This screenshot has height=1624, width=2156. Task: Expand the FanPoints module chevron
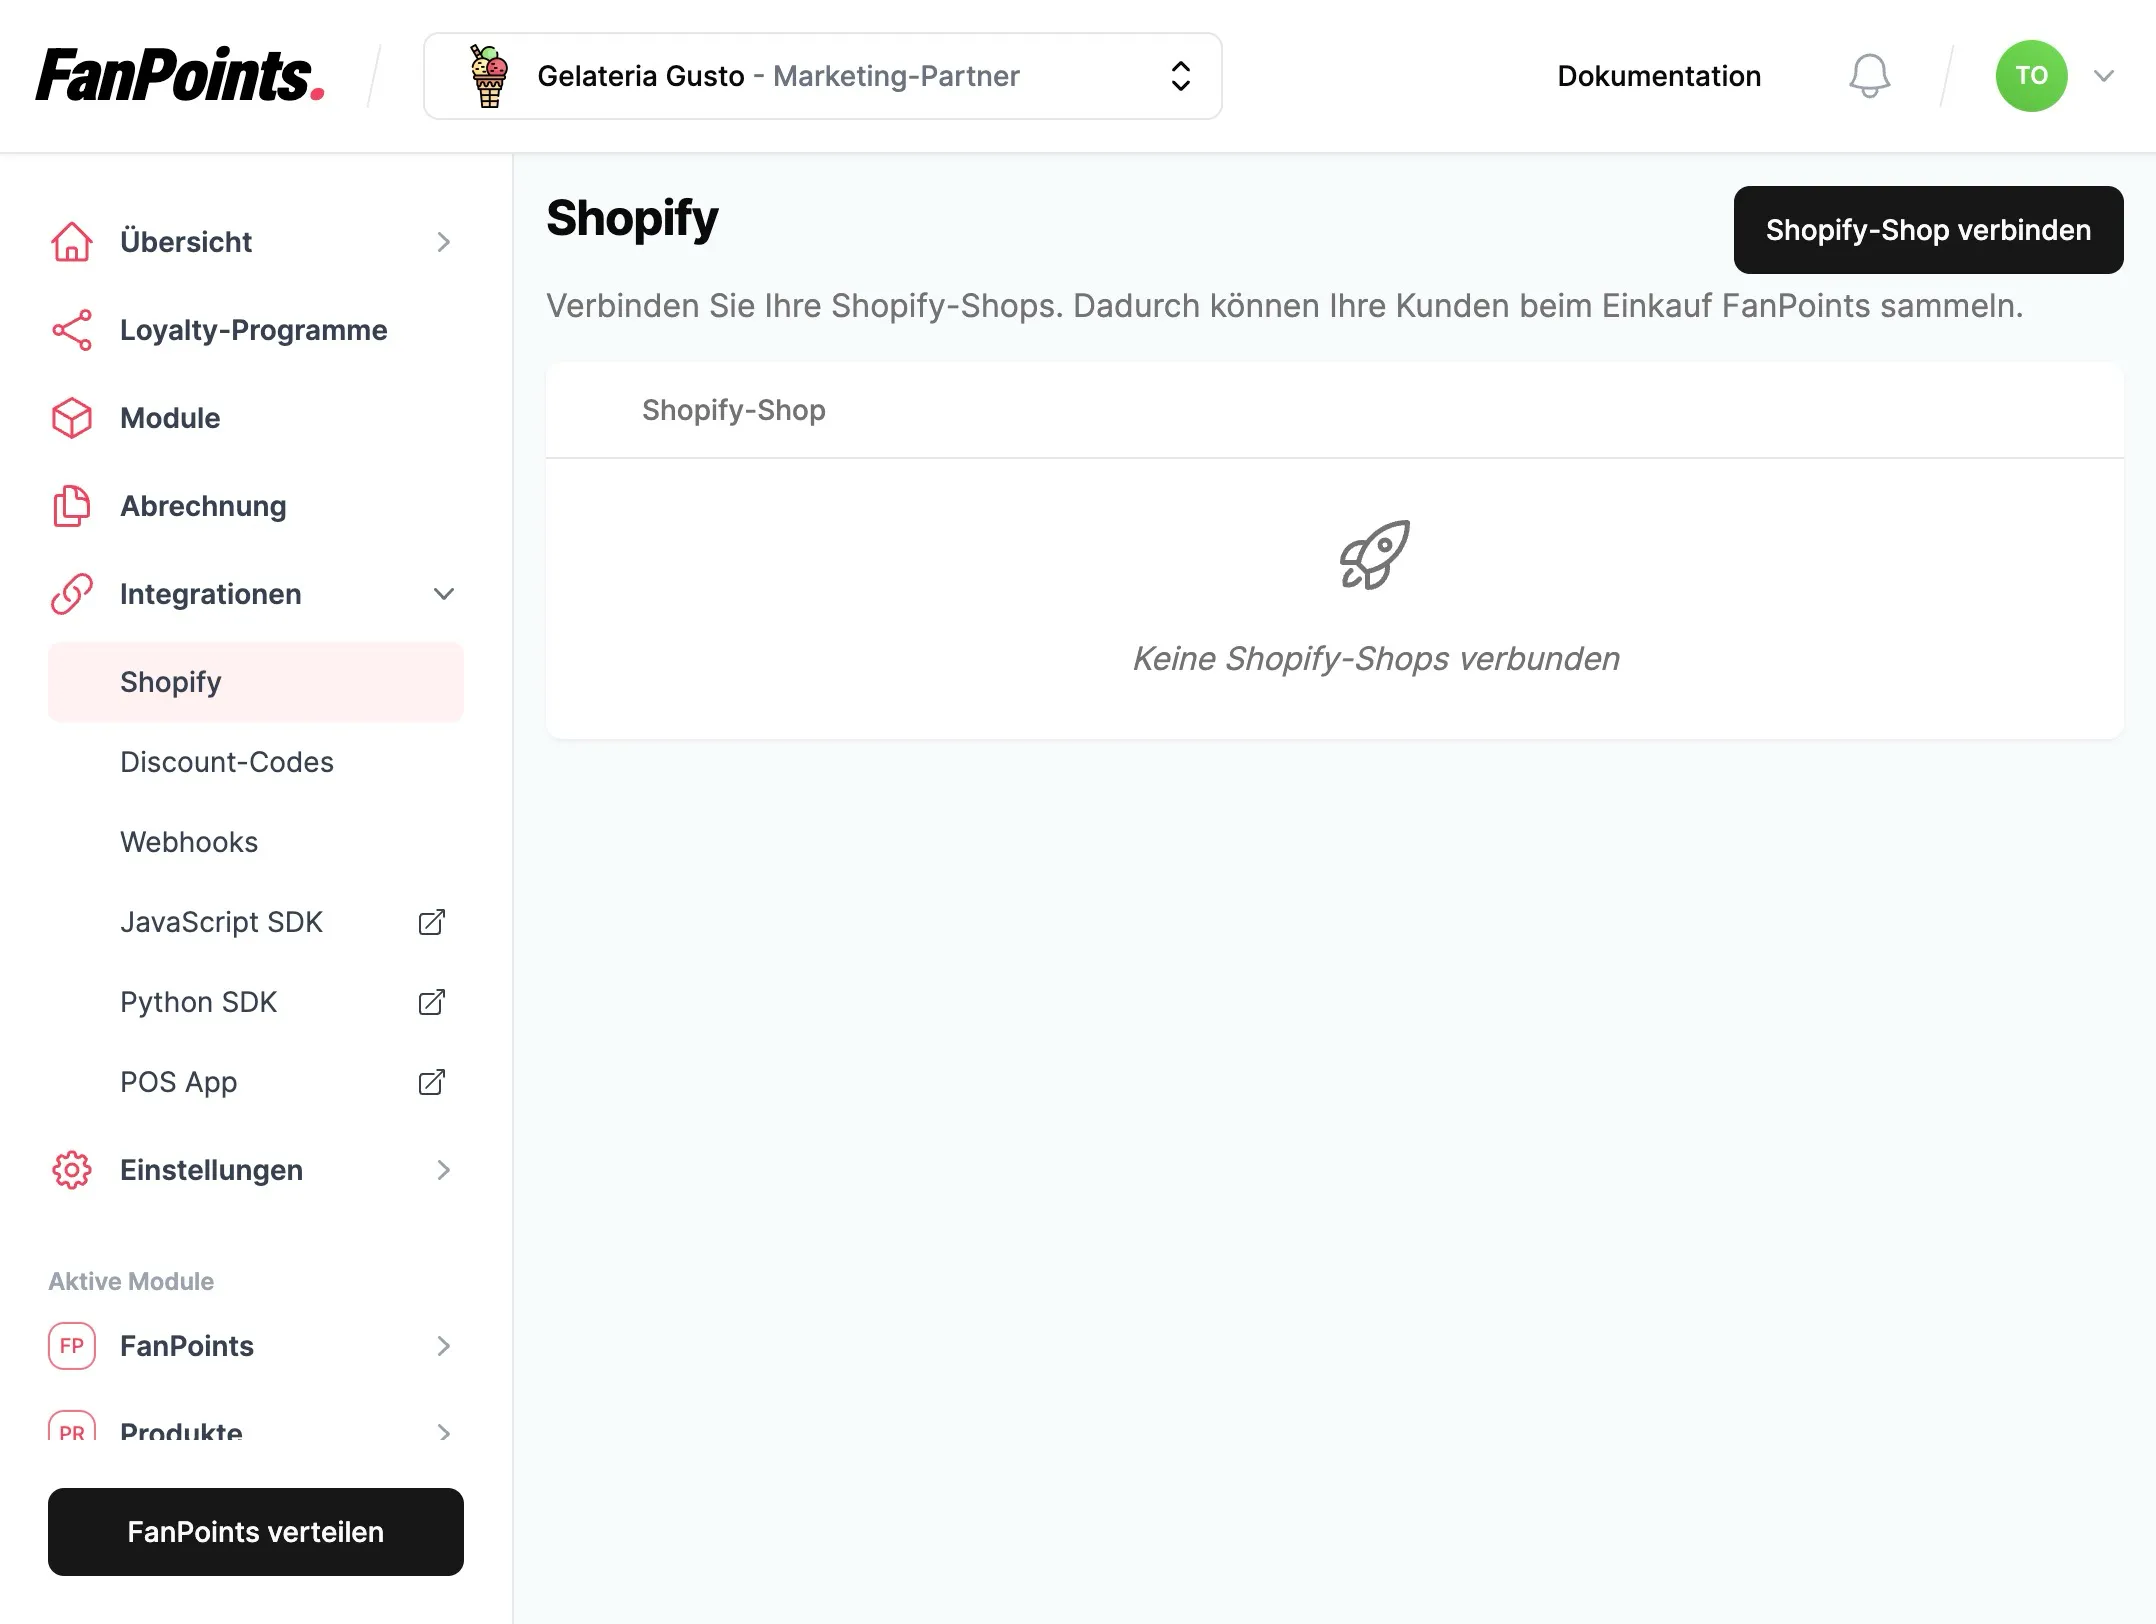click(444, 1346)
